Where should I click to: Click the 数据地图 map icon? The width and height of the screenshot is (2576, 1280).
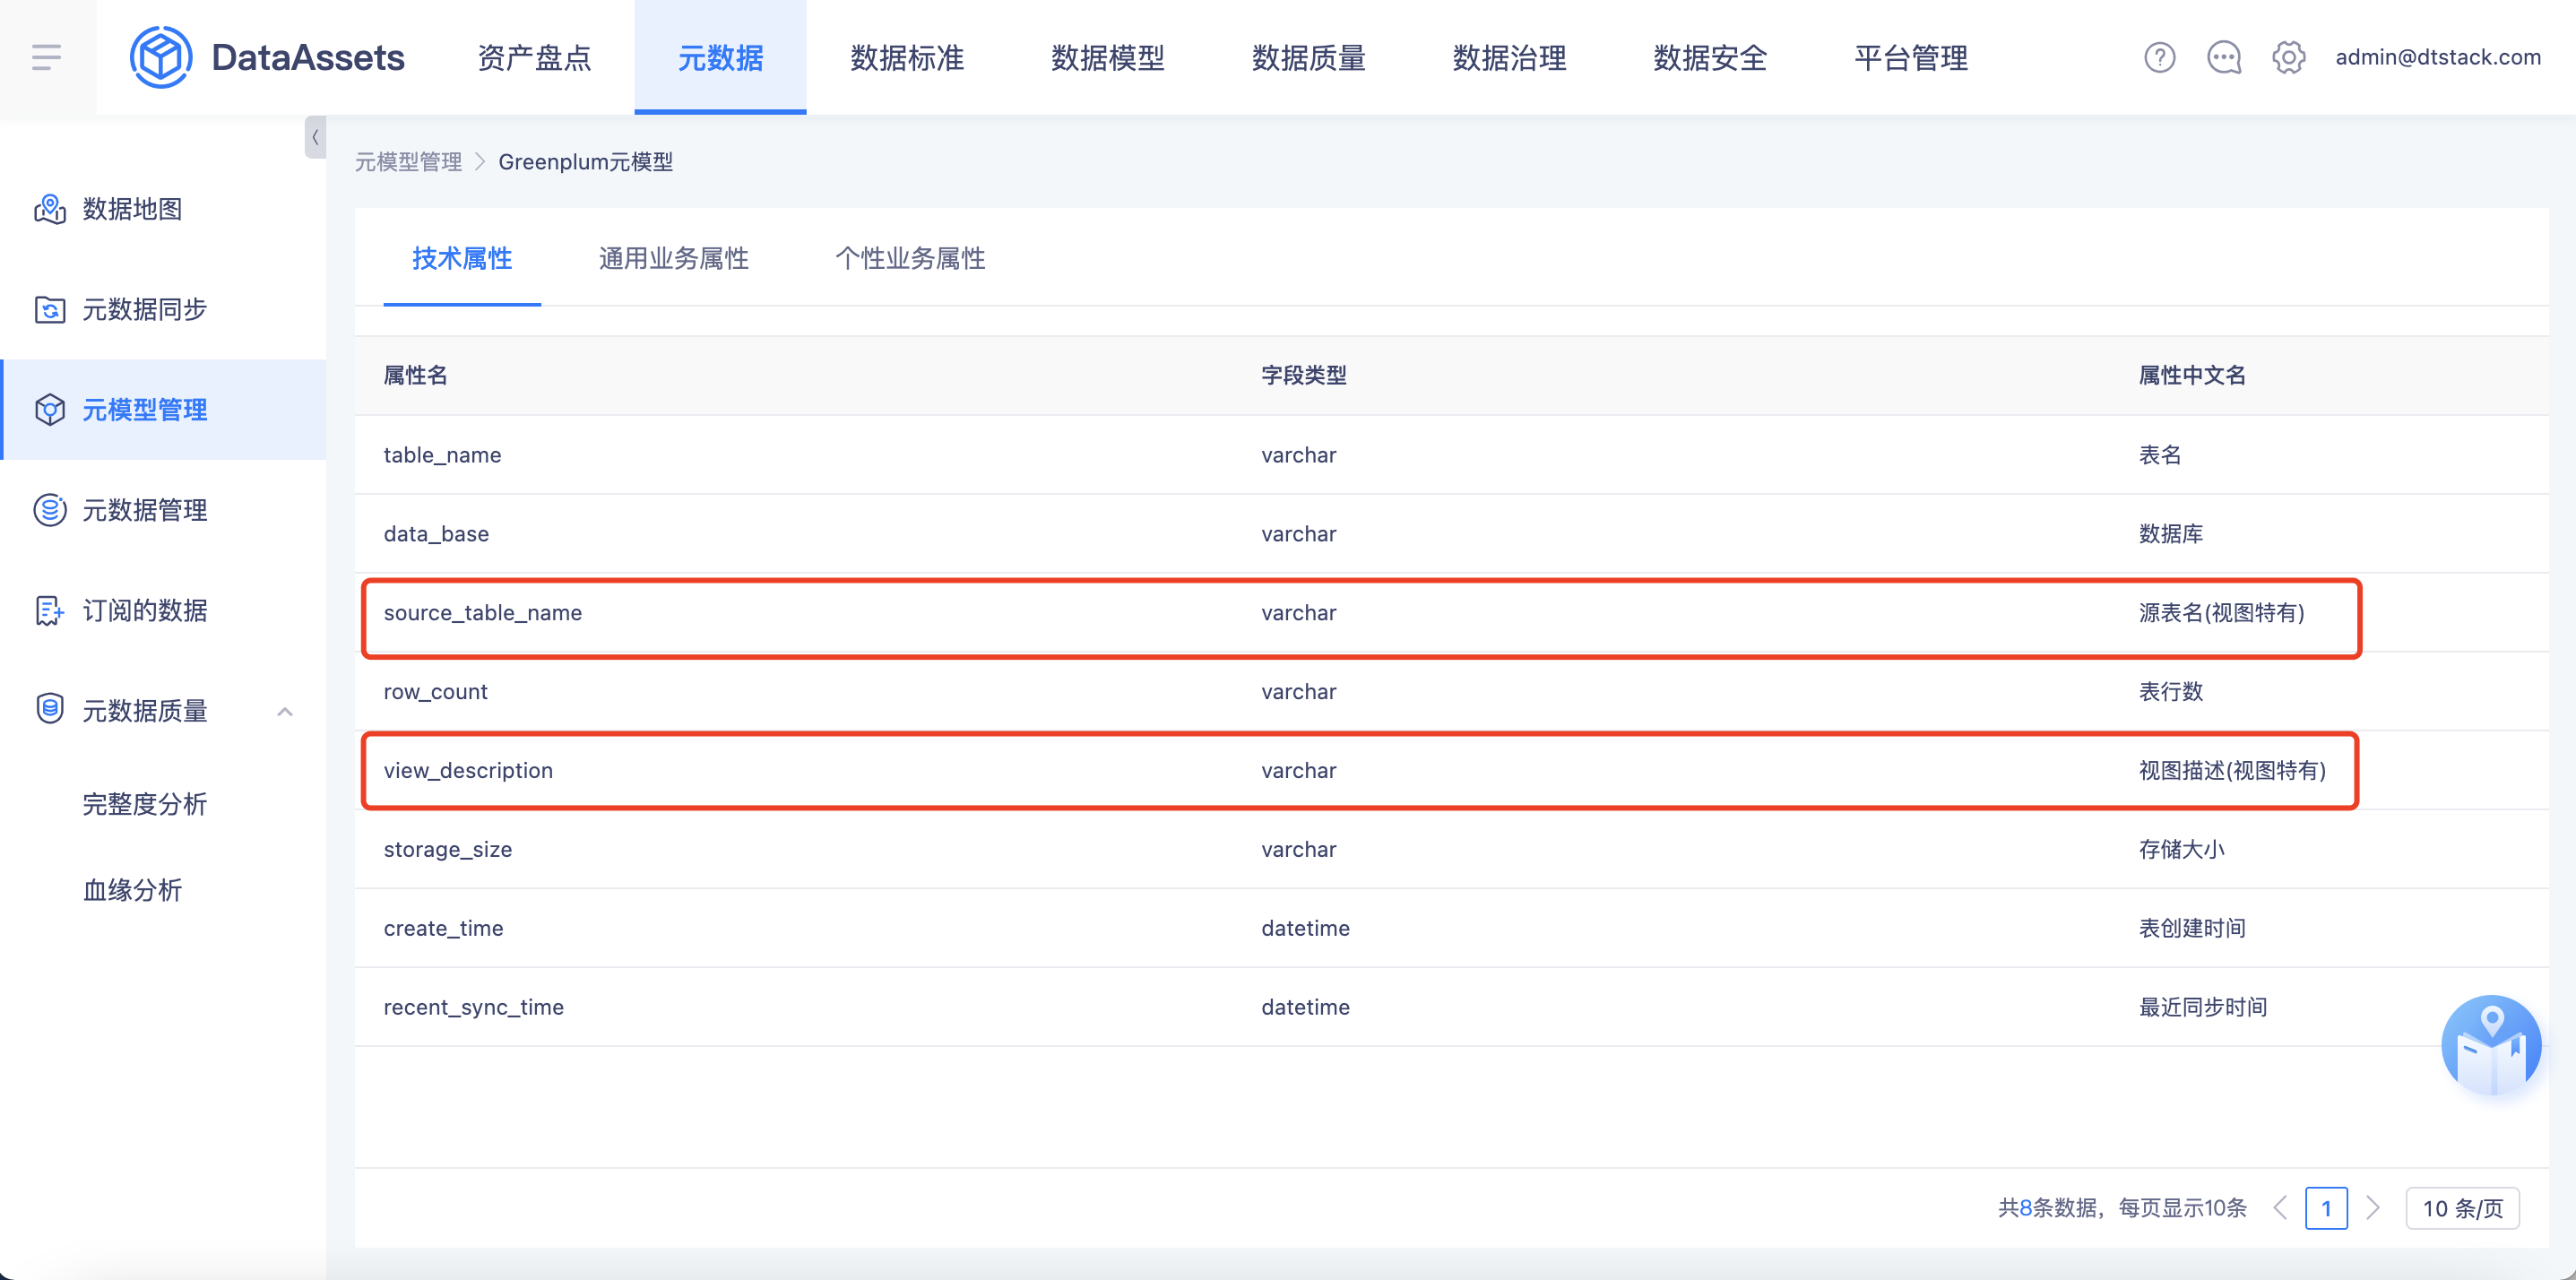[x=49, y=209]
